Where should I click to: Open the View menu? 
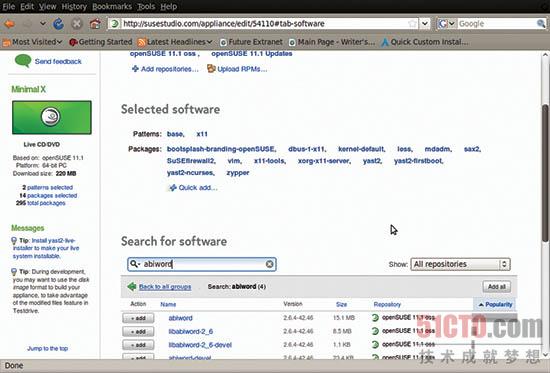click(x=48, y=6)
